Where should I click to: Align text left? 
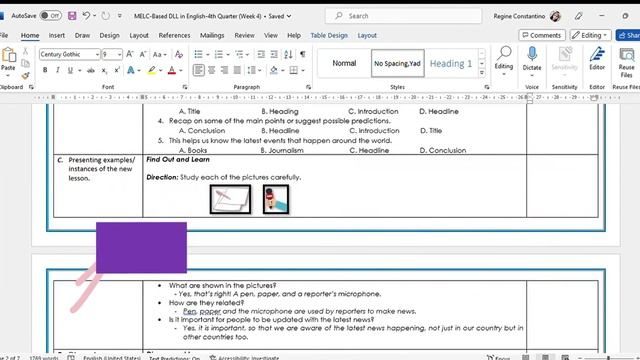pyautogui.click(x=199, y=70)
